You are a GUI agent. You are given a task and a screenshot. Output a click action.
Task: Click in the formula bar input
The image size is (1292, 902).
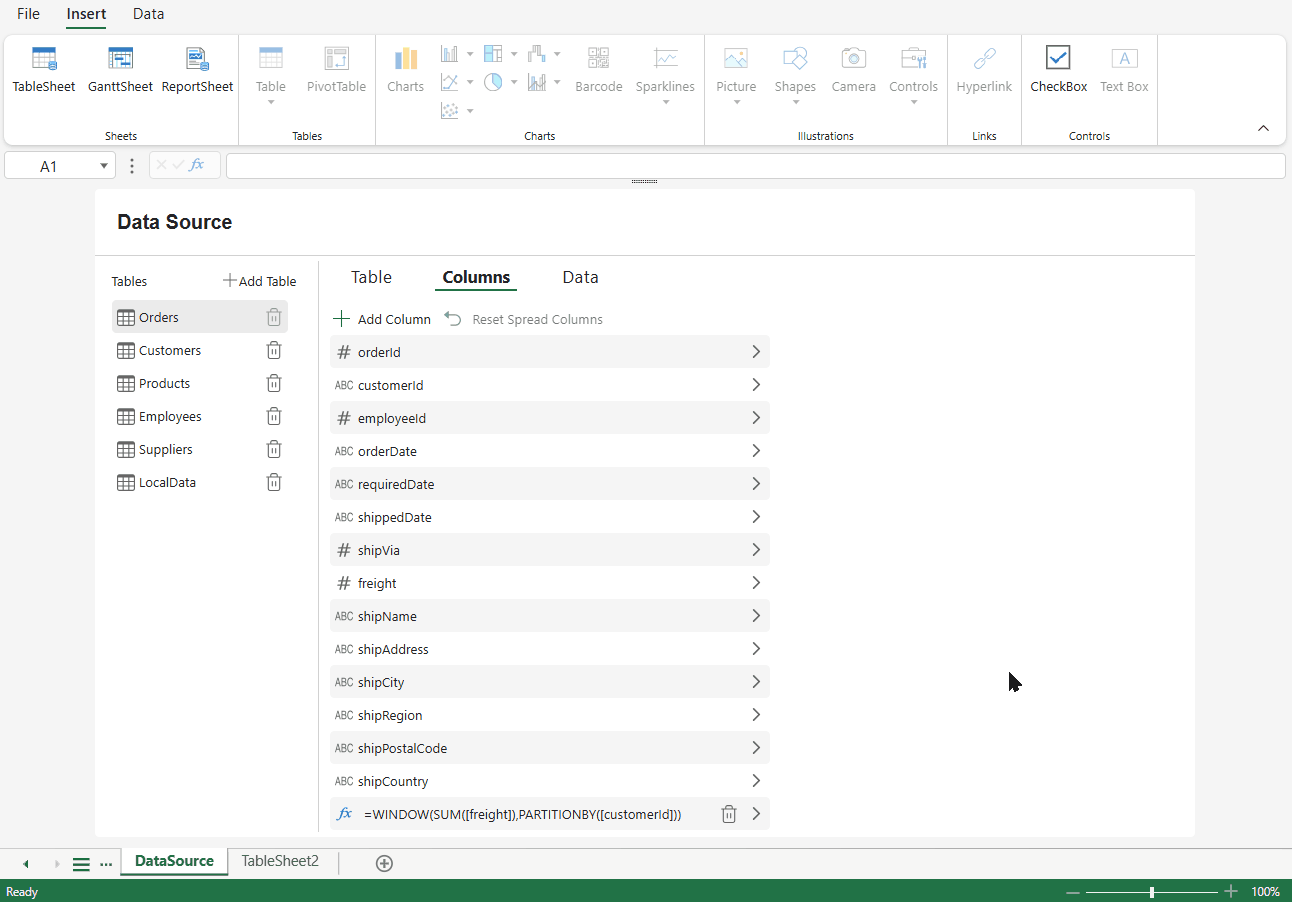tap(755, 166)
